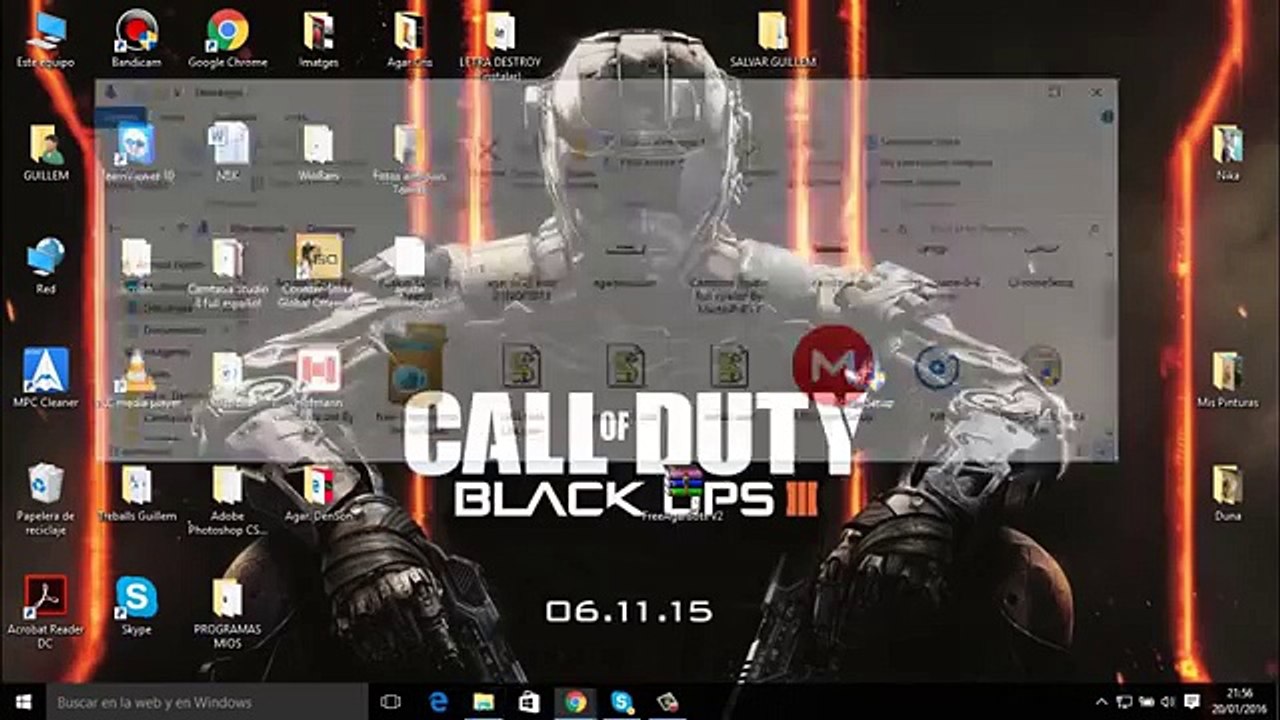Open the Este equipo desktop icon
This screenshot has height=720, width=1280.
click(x=45, y=40)
